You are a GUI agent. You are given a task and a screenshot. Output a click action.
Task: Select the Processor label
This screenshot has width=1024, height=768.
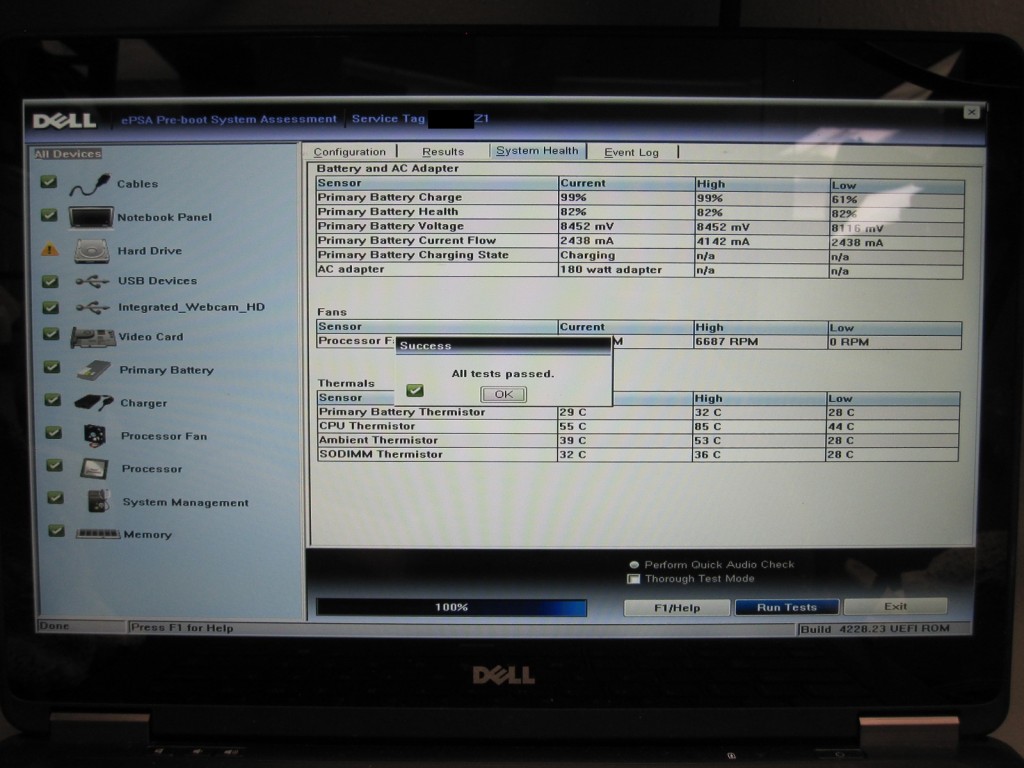coord(152,469)
